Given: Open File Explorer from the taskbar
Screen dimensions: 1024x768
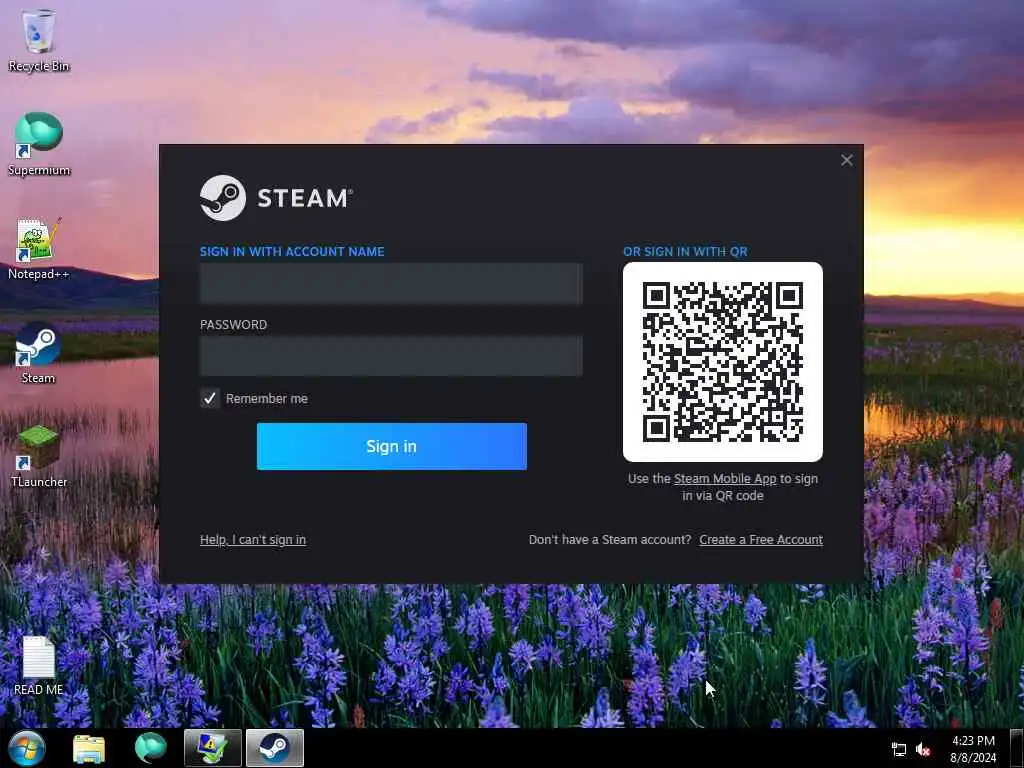Looking at the screenshot, I should pyautogui.click(x=89, y=748).
